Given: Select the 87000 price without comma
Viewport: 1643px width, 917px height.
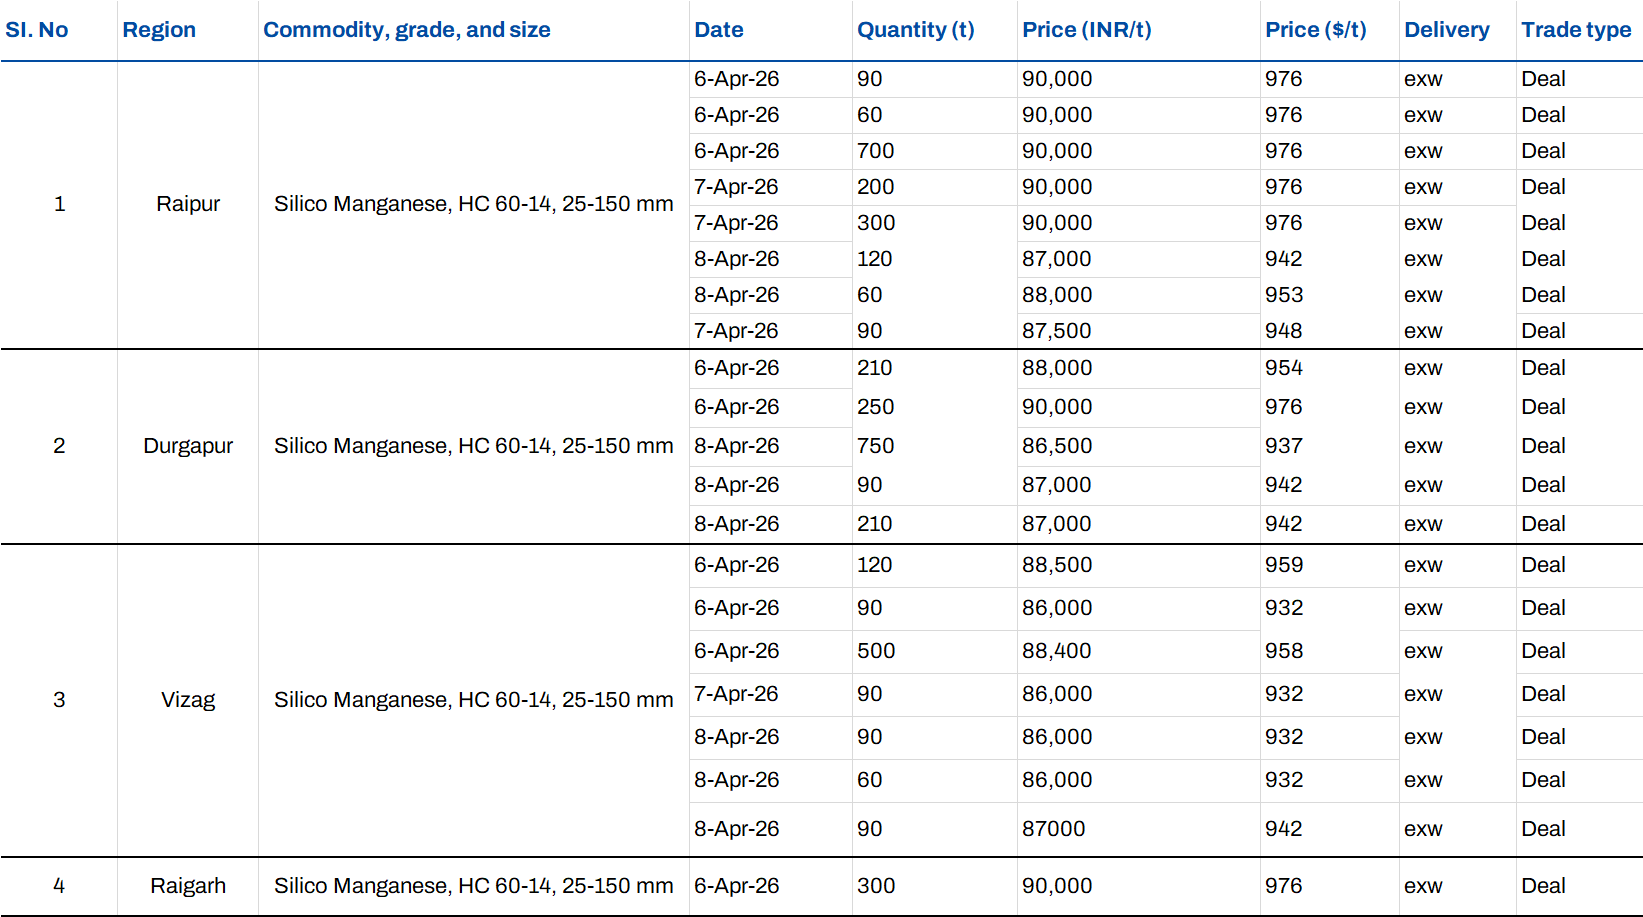Looking at the screenshot, I should point(1053,829).
